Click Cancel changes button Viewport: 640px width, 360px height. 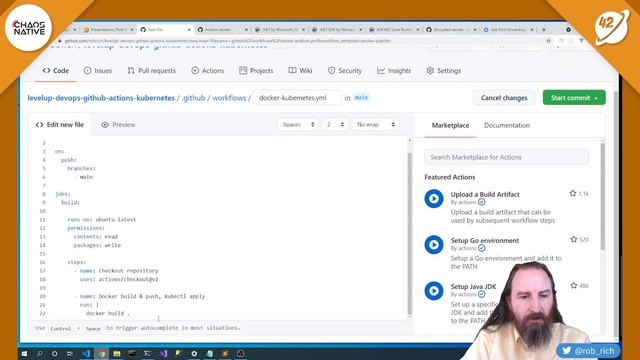504,98
